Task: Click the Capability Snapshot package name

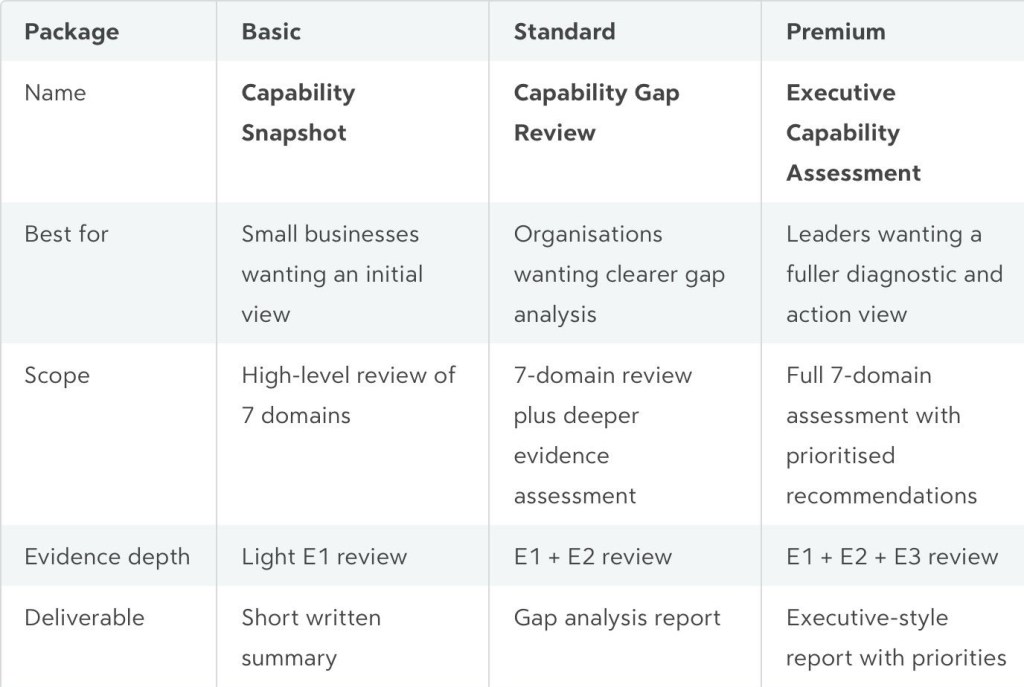Action: tap(298, 112)
